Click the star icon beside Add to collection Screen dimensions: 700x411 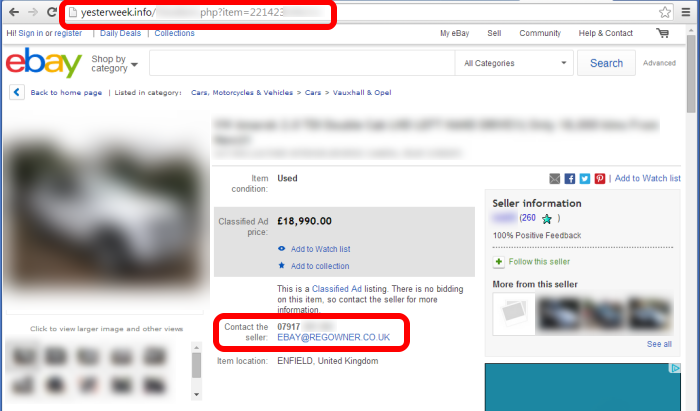282,266
